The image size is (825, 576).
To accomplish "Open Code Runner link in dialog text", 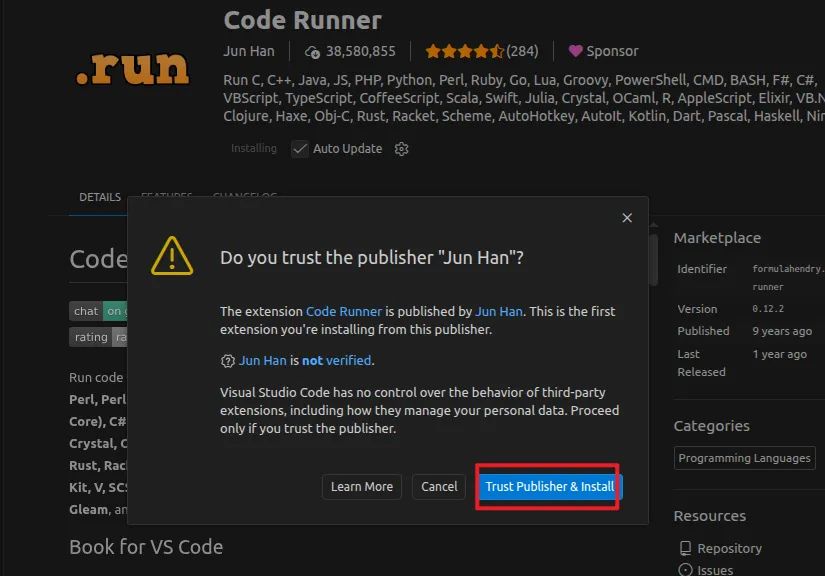I will (344, 311).
